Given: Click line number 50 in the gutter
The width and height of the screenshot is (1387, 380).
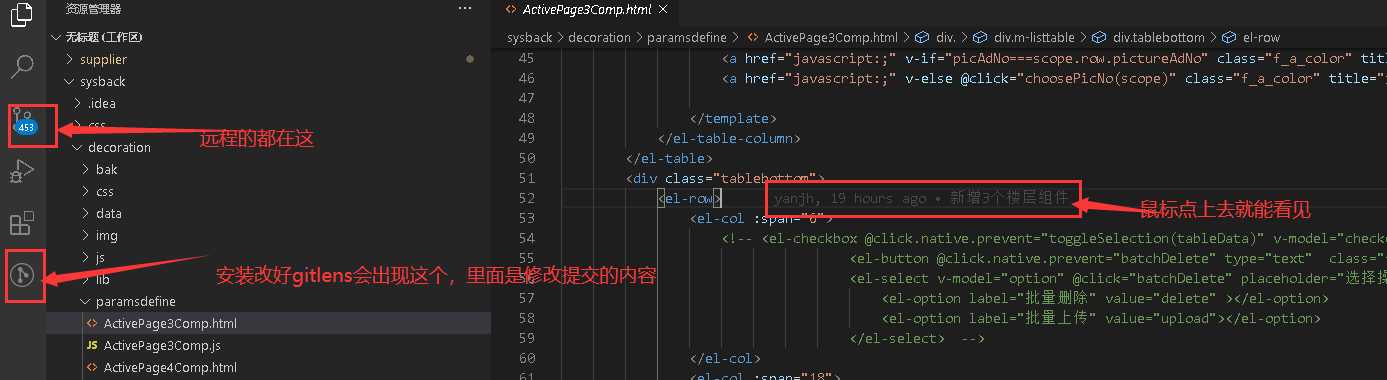Looking at the screenshot, I should point(527,158).
